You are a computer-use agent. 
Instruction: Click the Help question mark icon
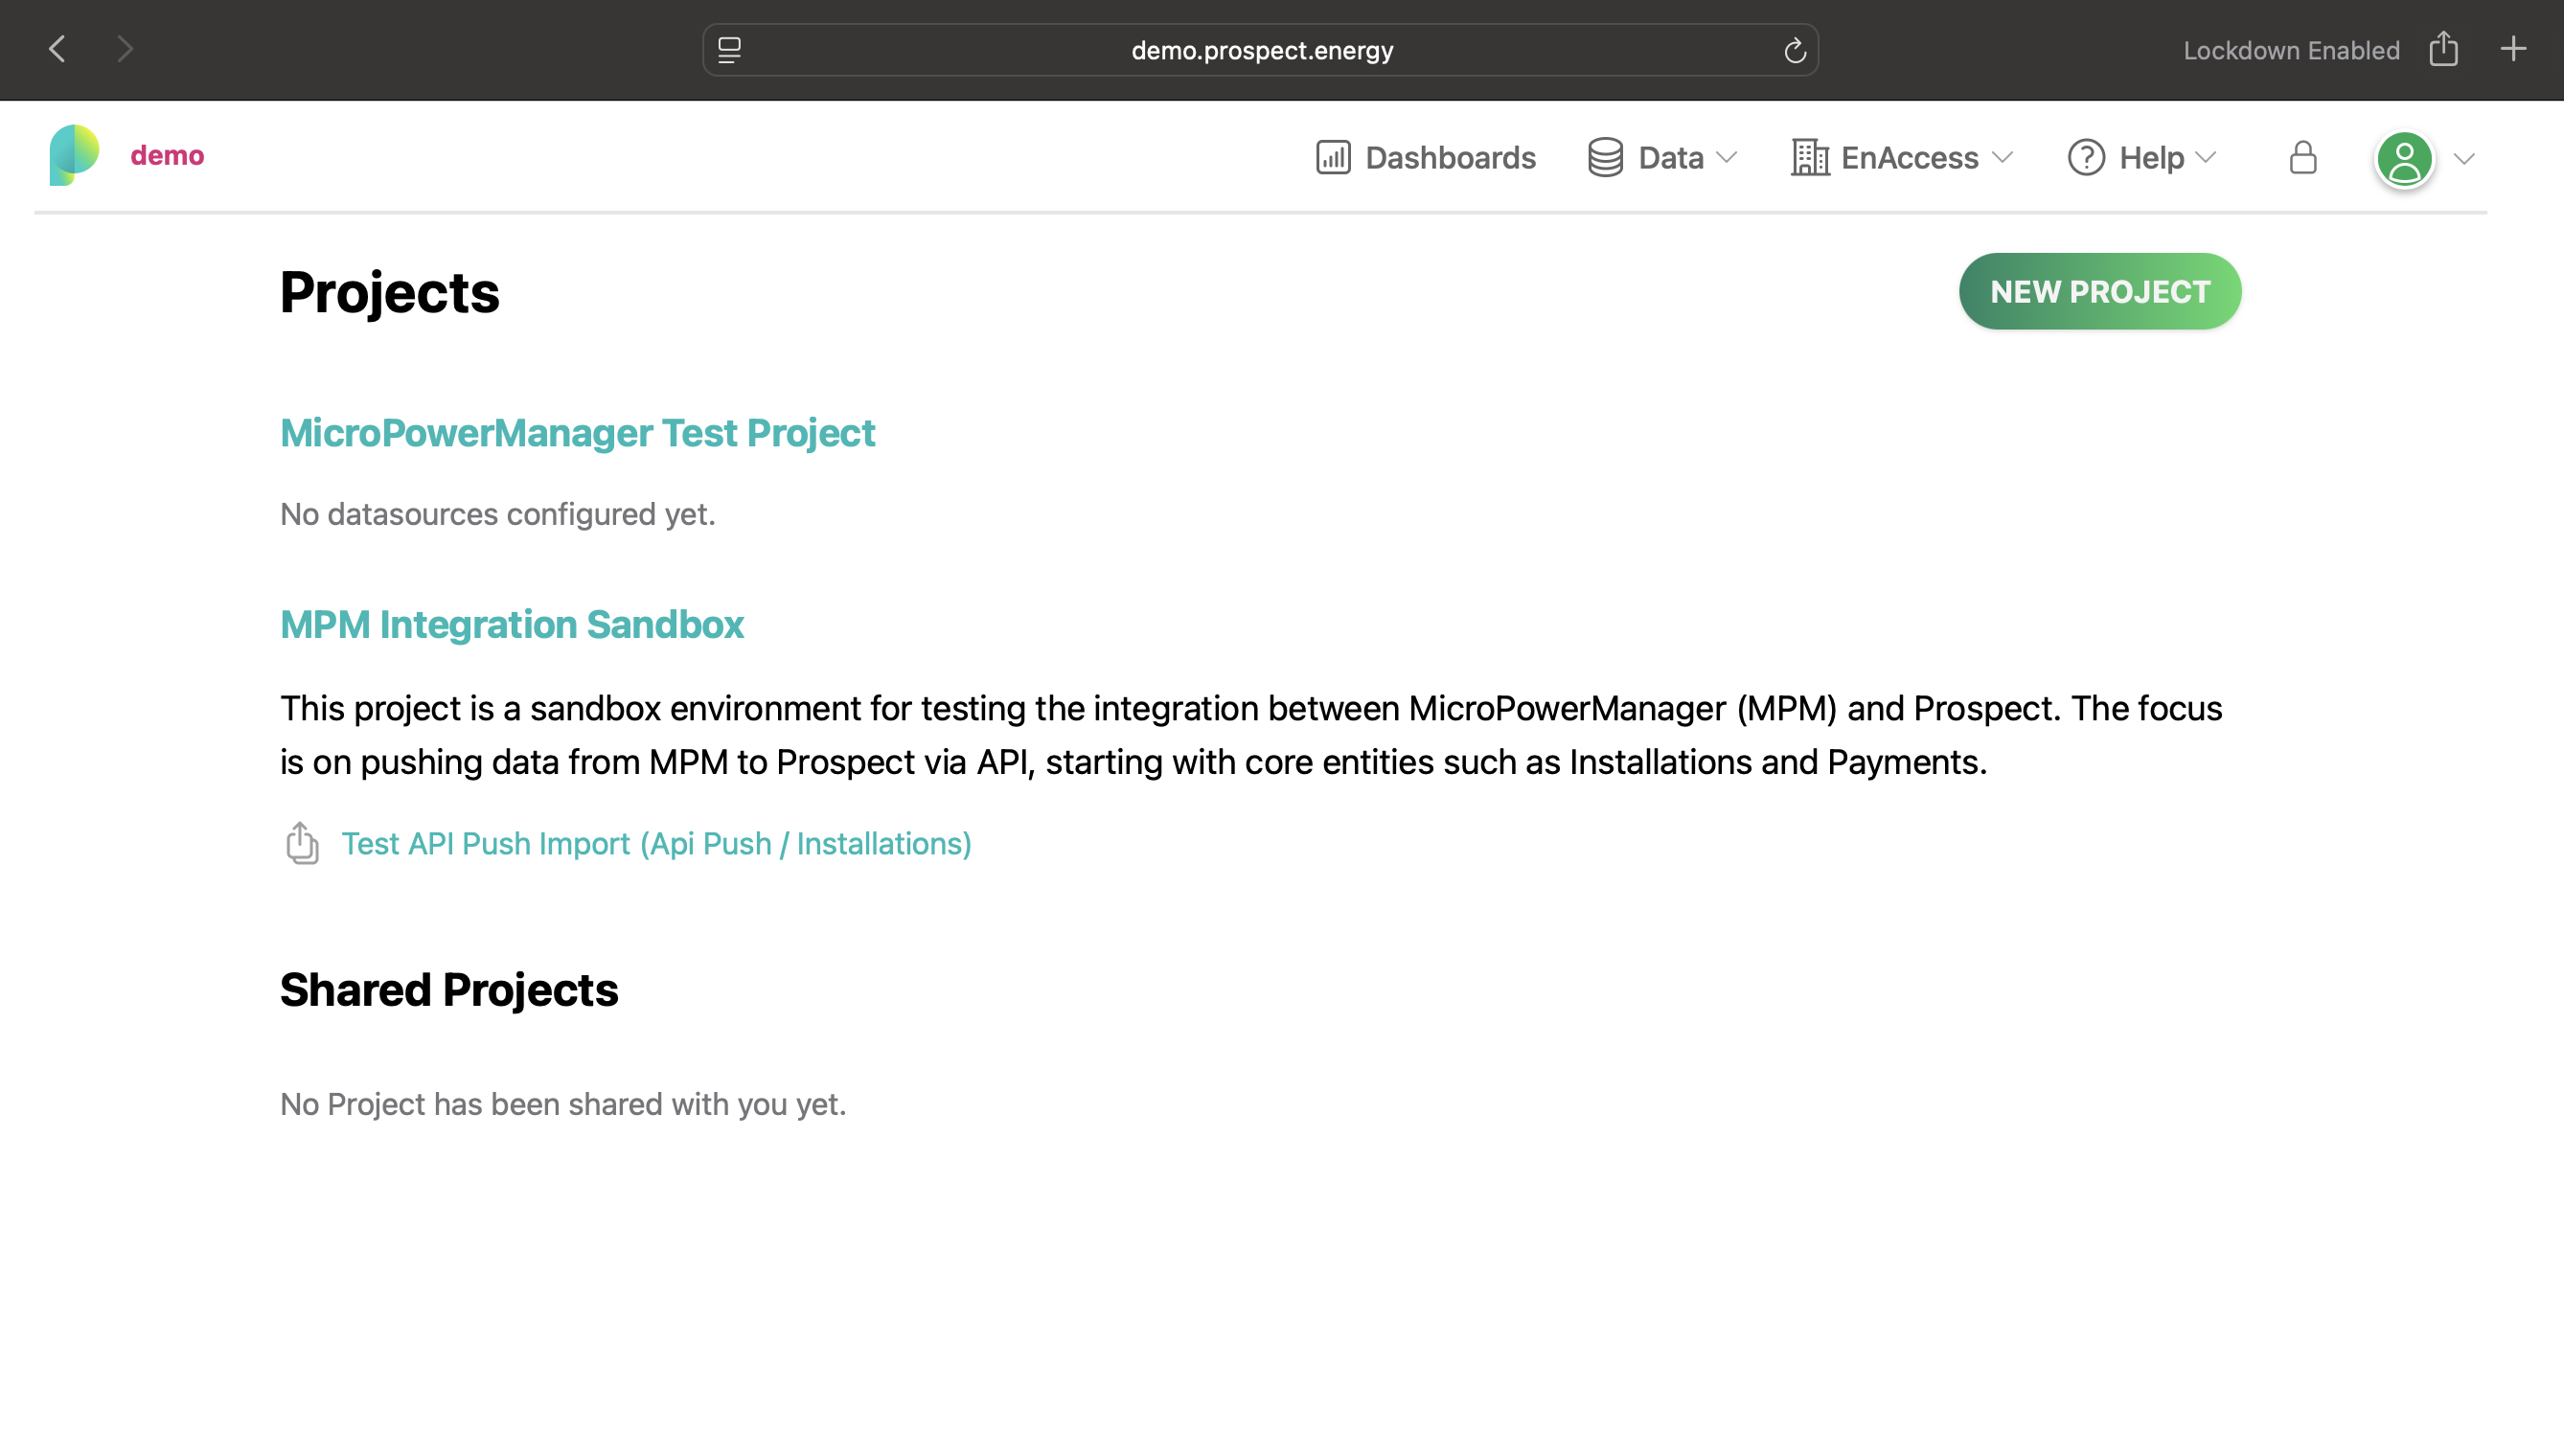coord(2087,157)
